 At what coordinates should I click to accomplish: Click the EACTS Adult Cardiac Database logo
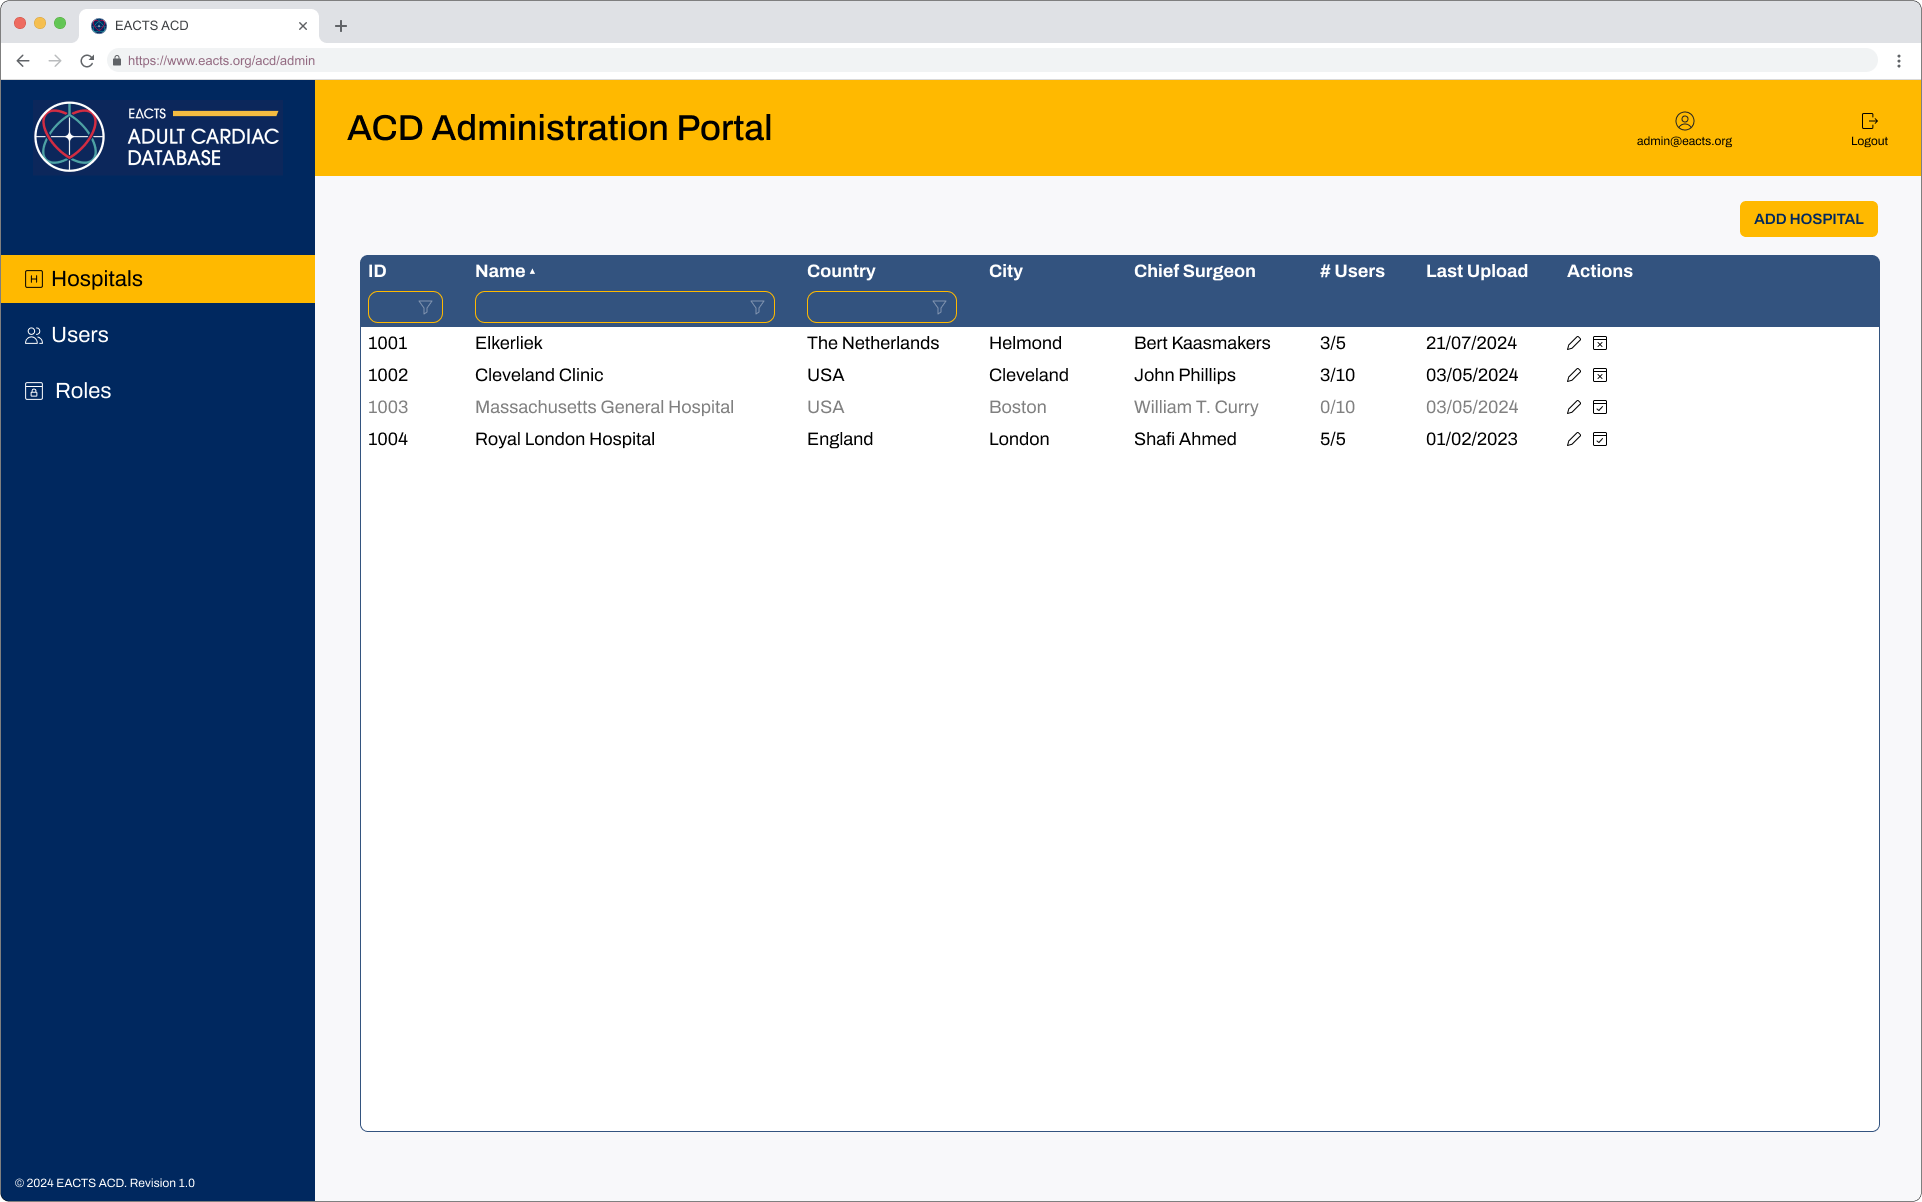[x=156, y=136]
